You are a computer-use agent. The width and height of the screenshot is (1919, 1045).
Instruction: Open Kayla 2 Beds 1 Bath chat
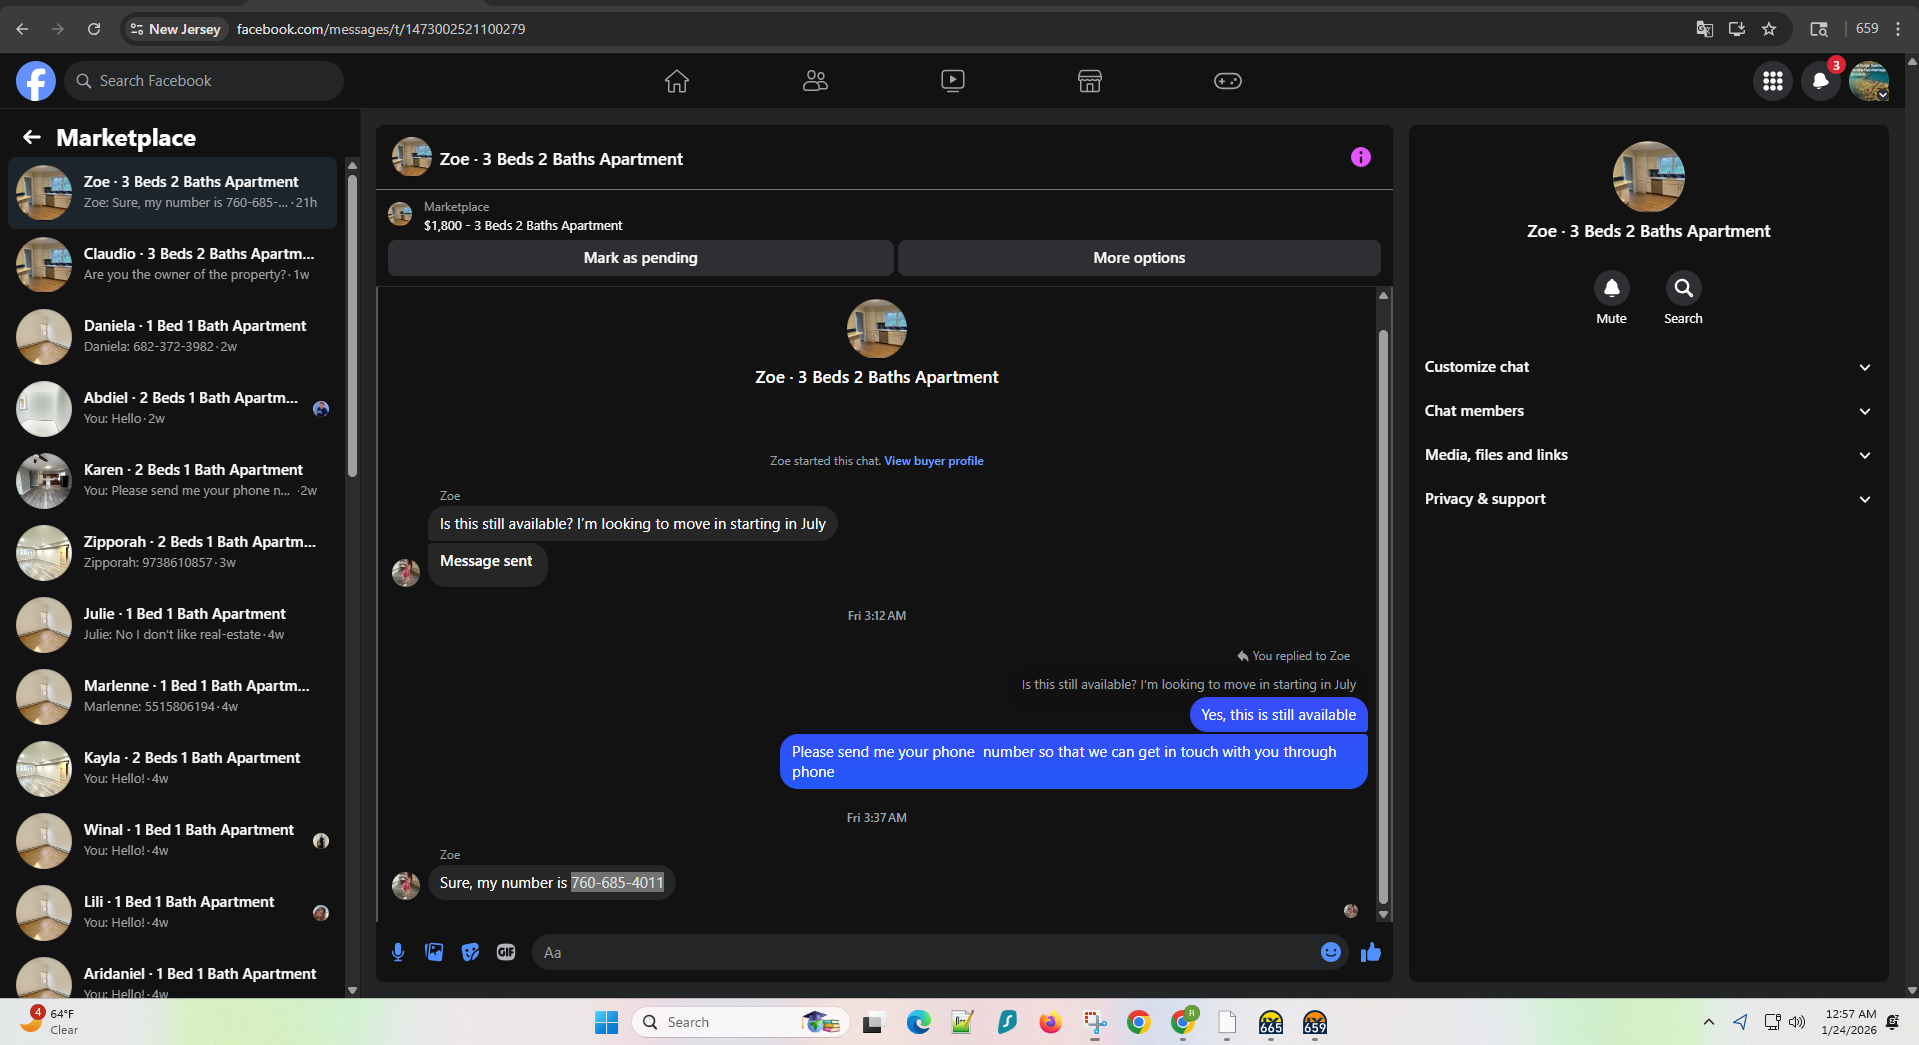[173, 768]
